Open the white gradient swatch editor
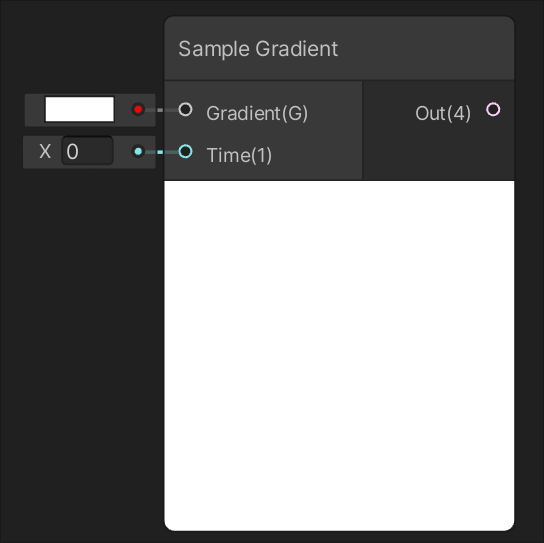Screen dimensions: 544x543 79,109
